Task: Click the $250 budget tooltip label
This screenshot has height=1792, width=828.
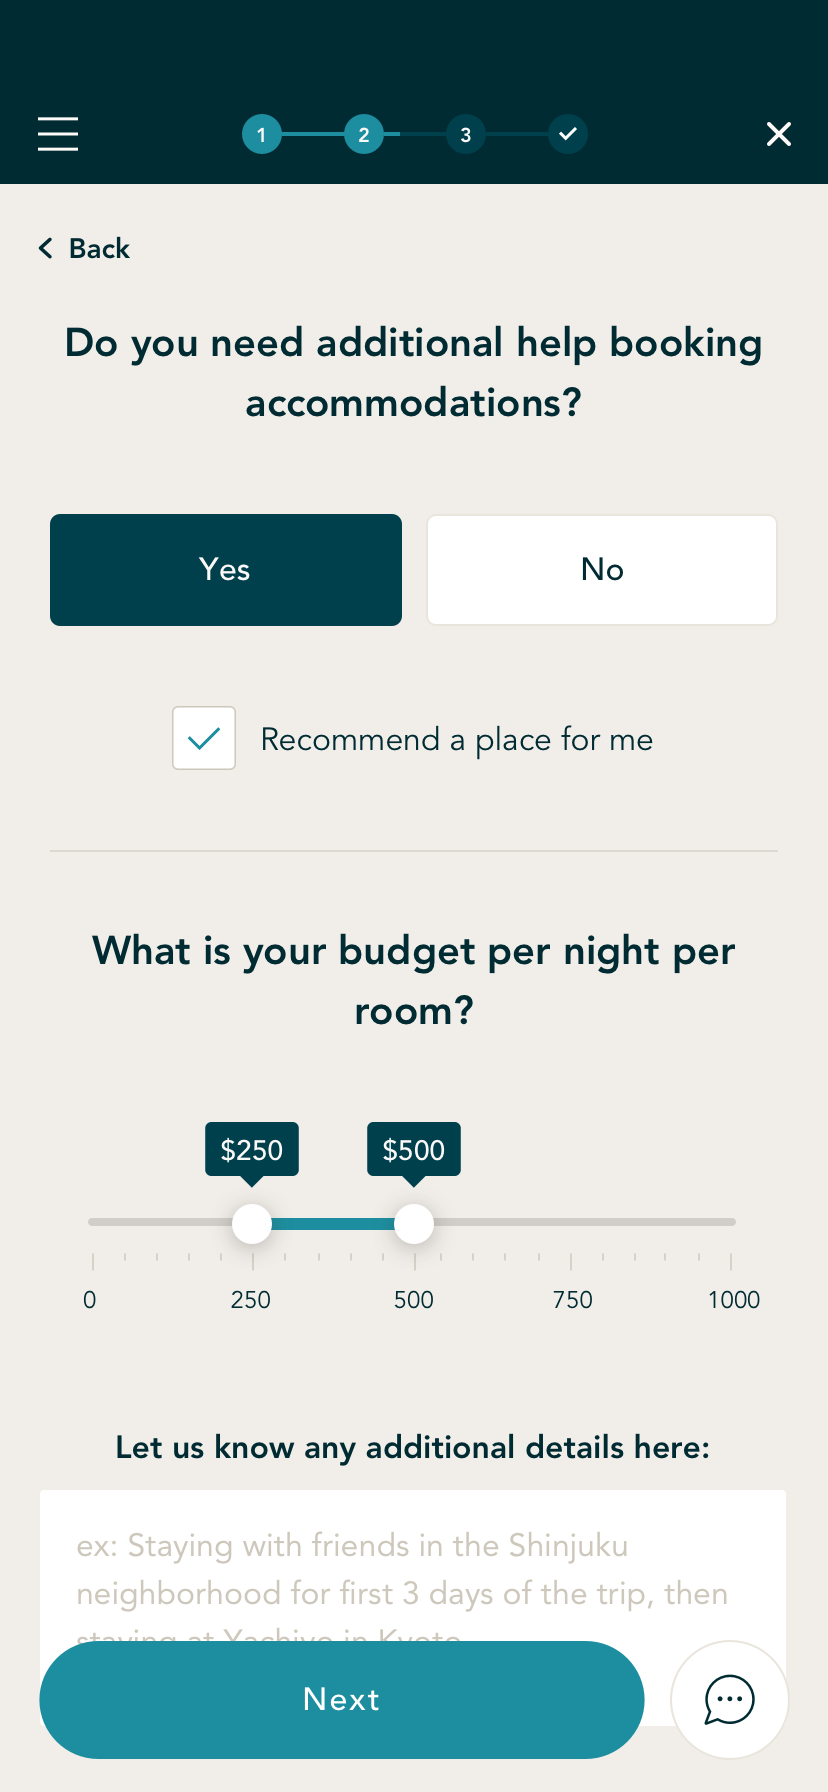Action: (252, 1150)
